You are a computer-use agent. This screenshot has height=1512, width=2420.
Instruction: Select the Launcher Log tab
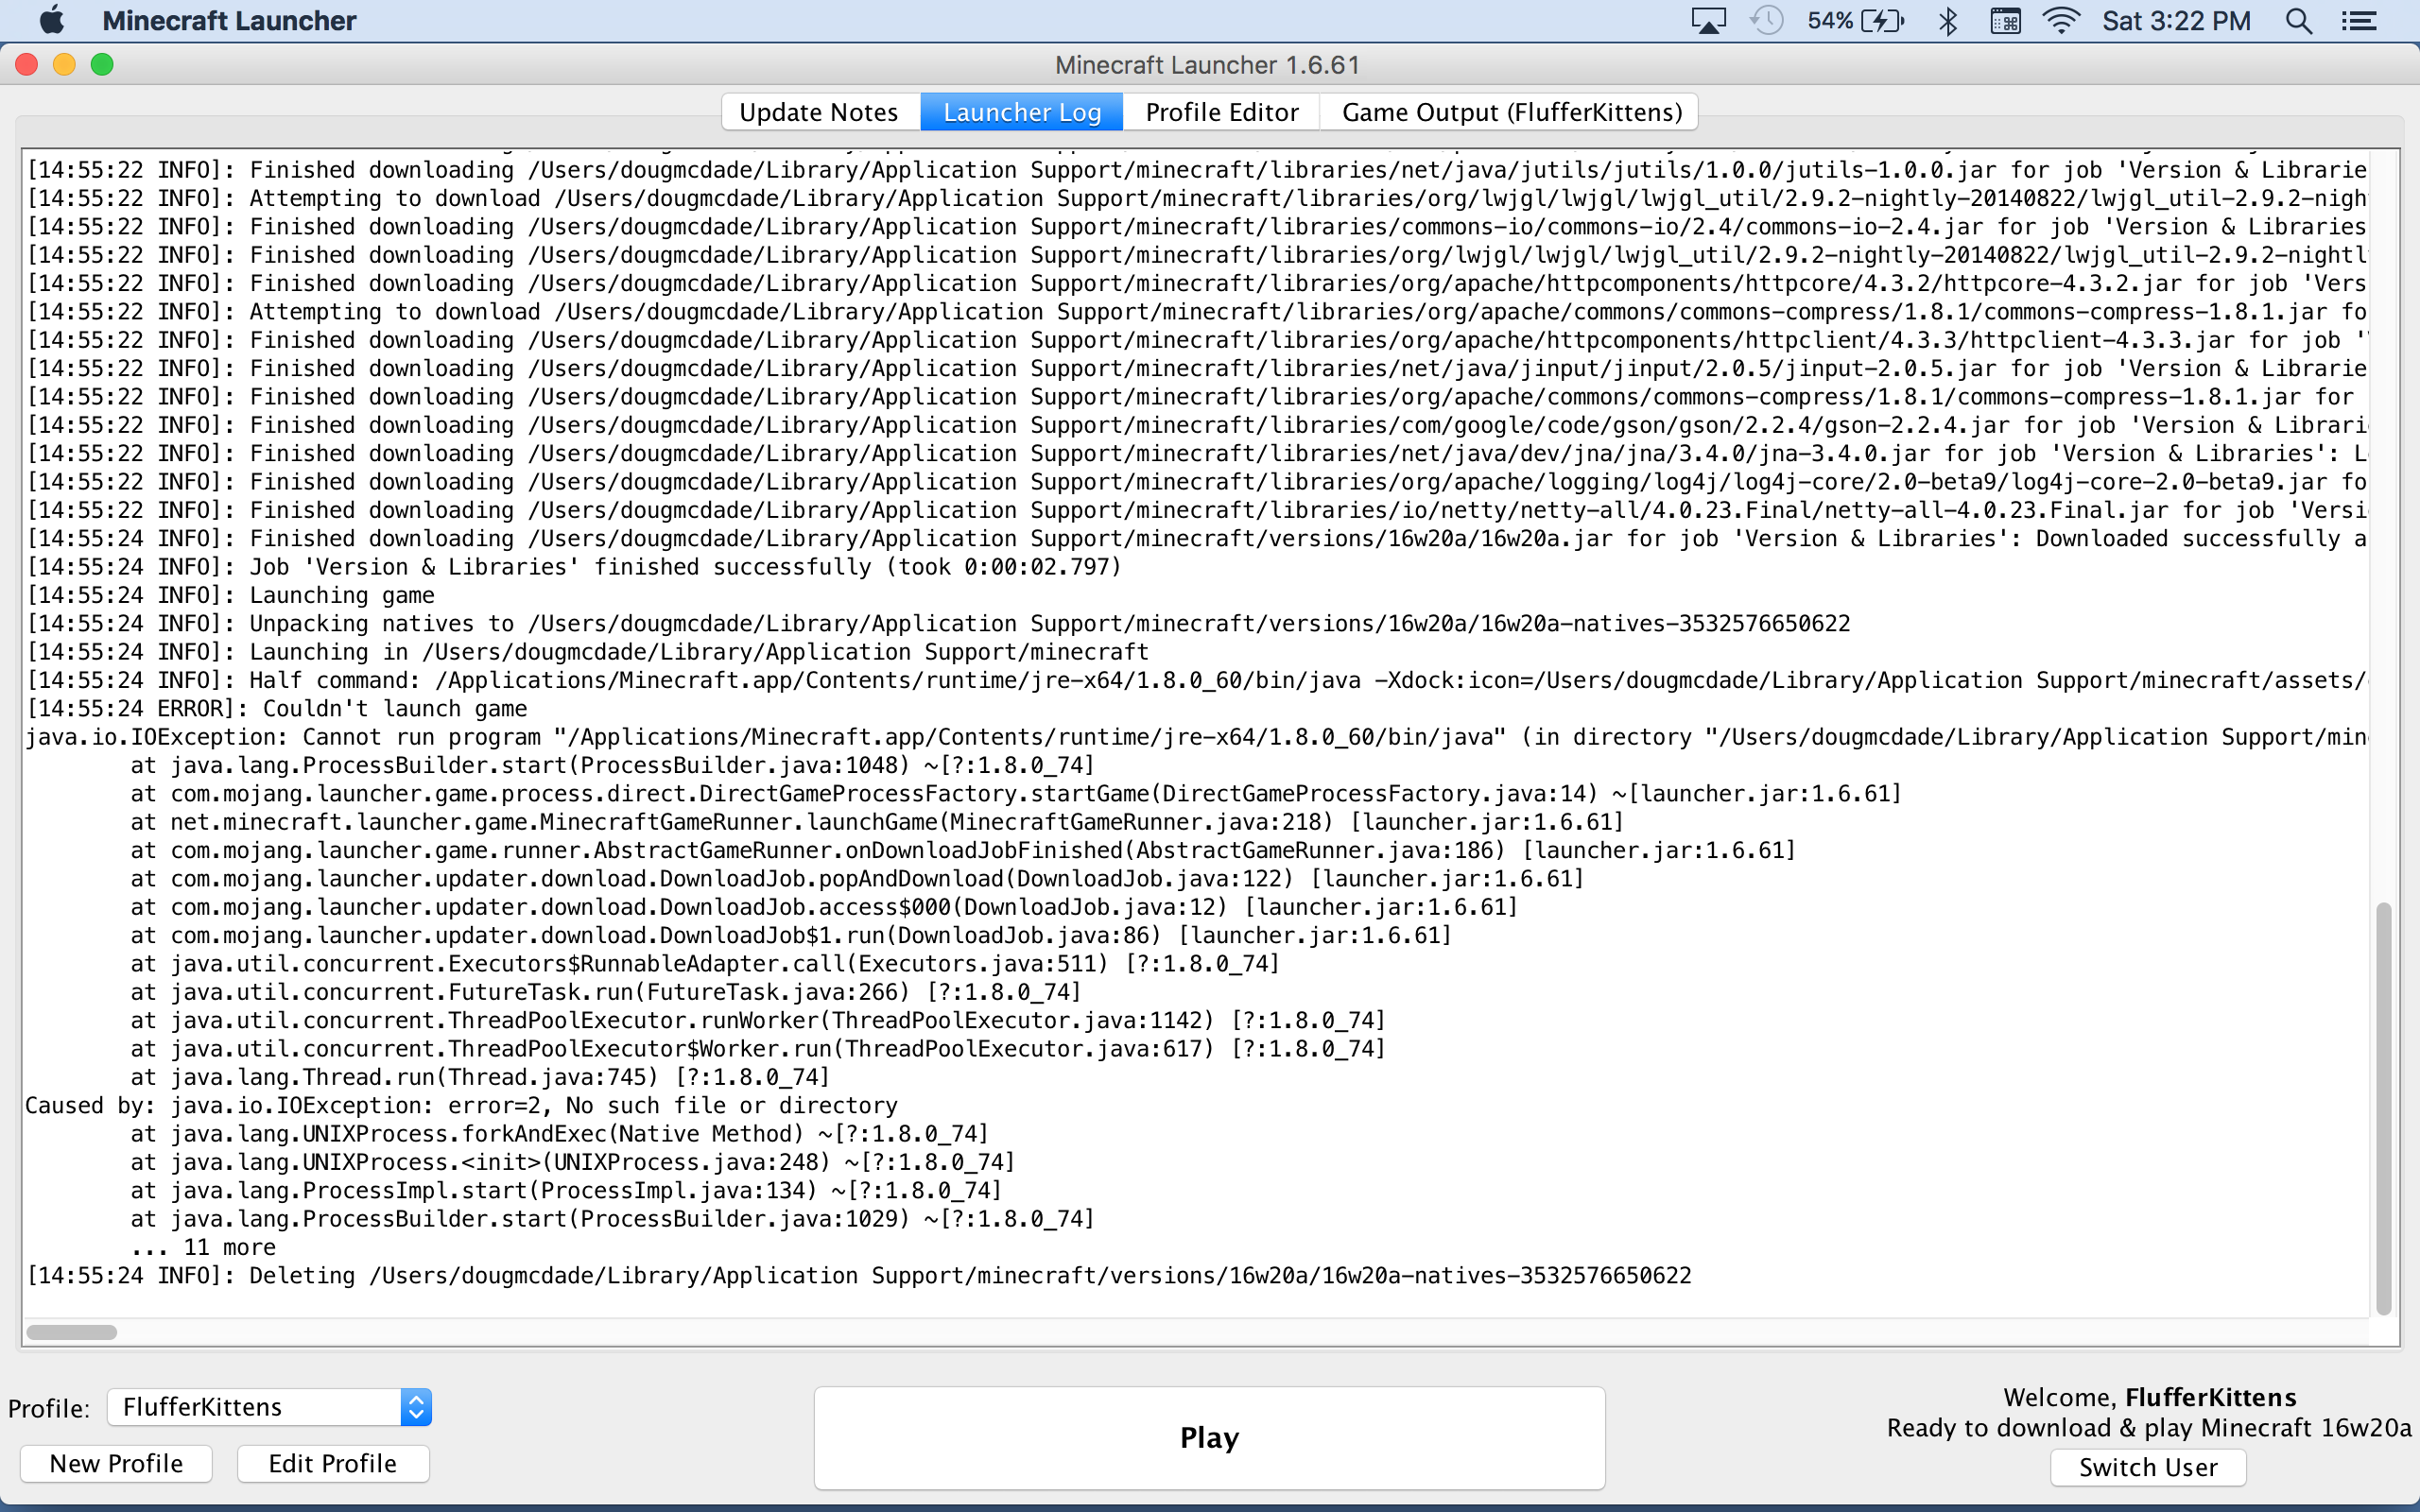tap(1021, 112)
